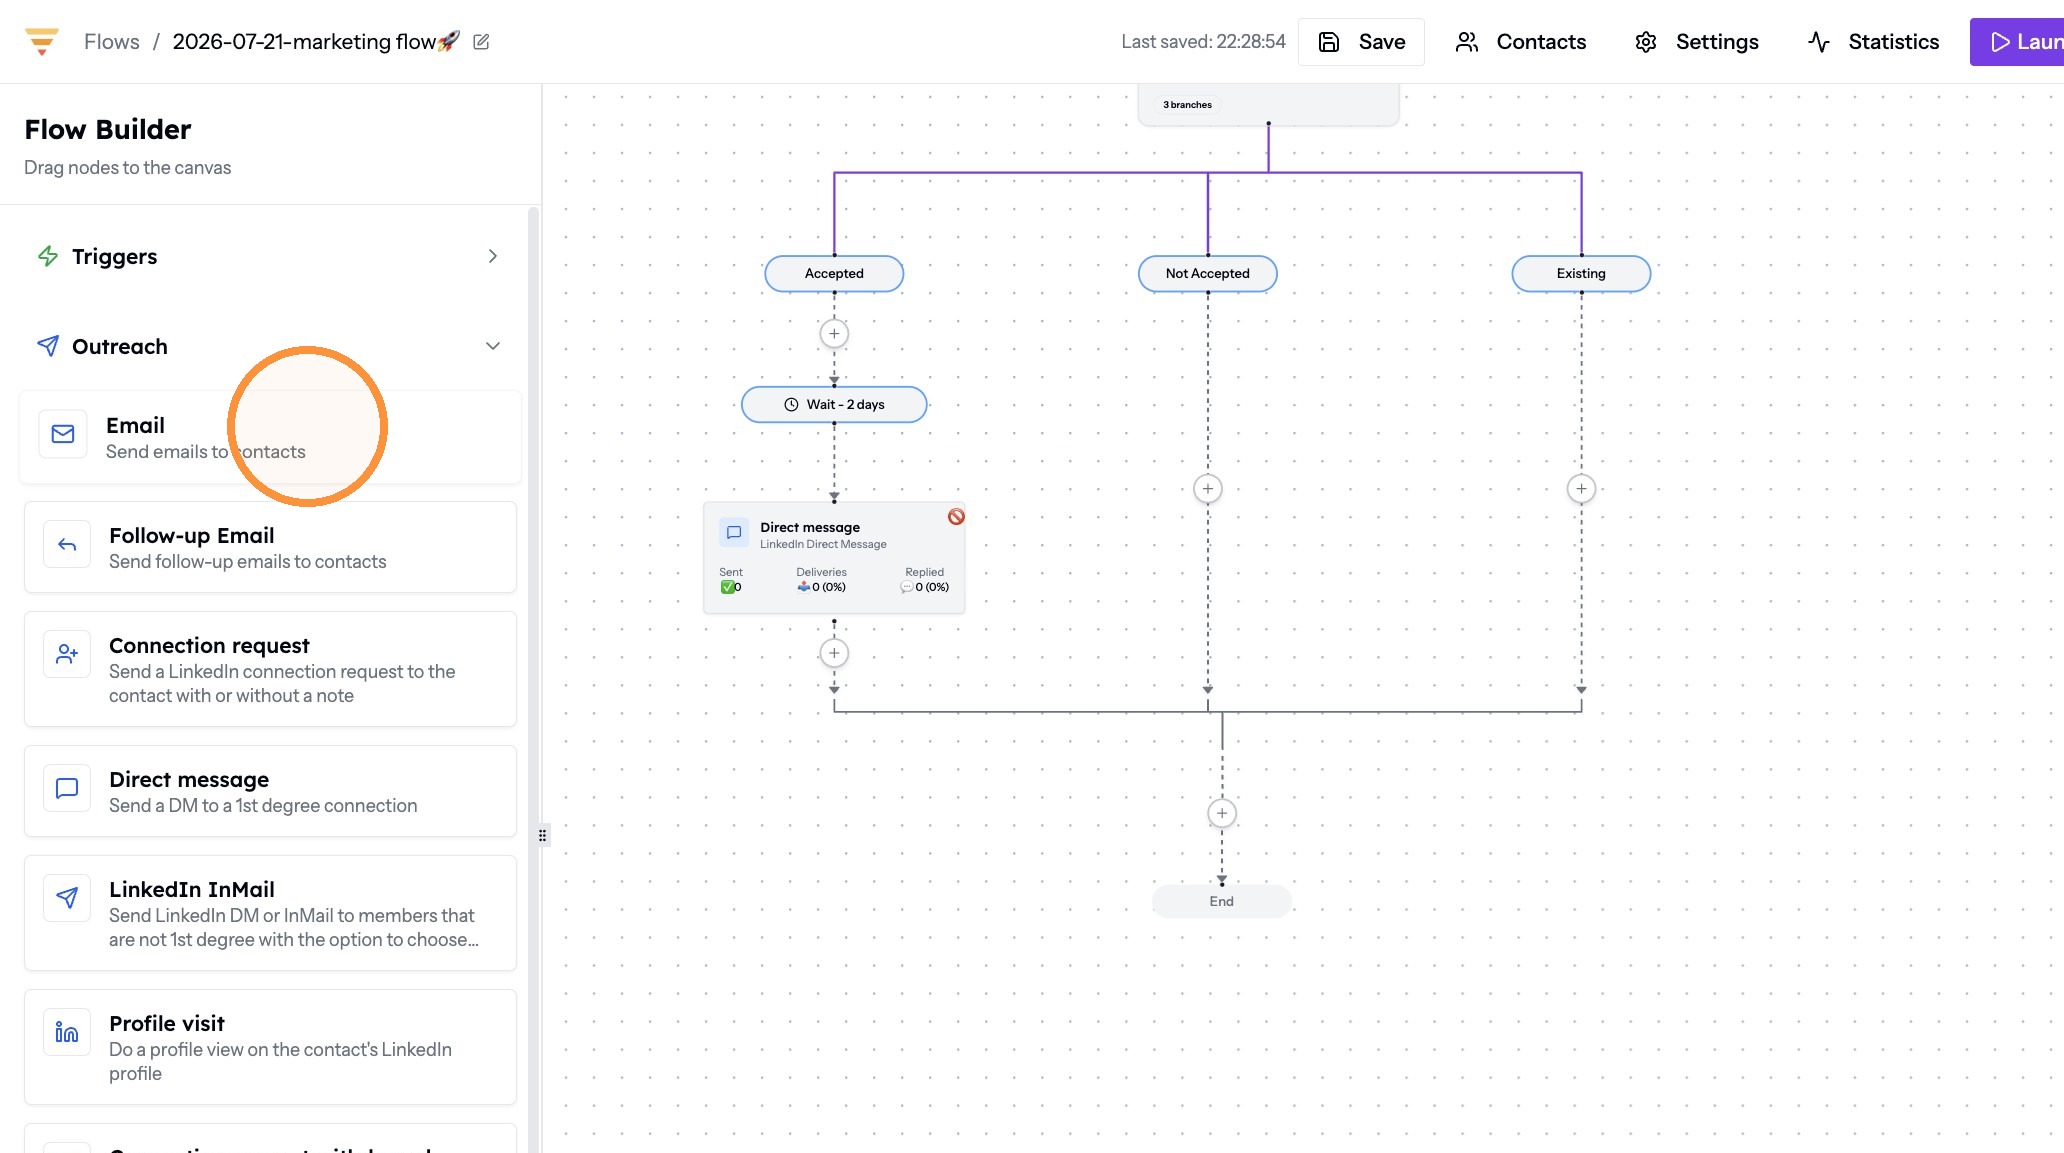
Task: Click the funnel app logo
Action: click(x=42, y=41)
